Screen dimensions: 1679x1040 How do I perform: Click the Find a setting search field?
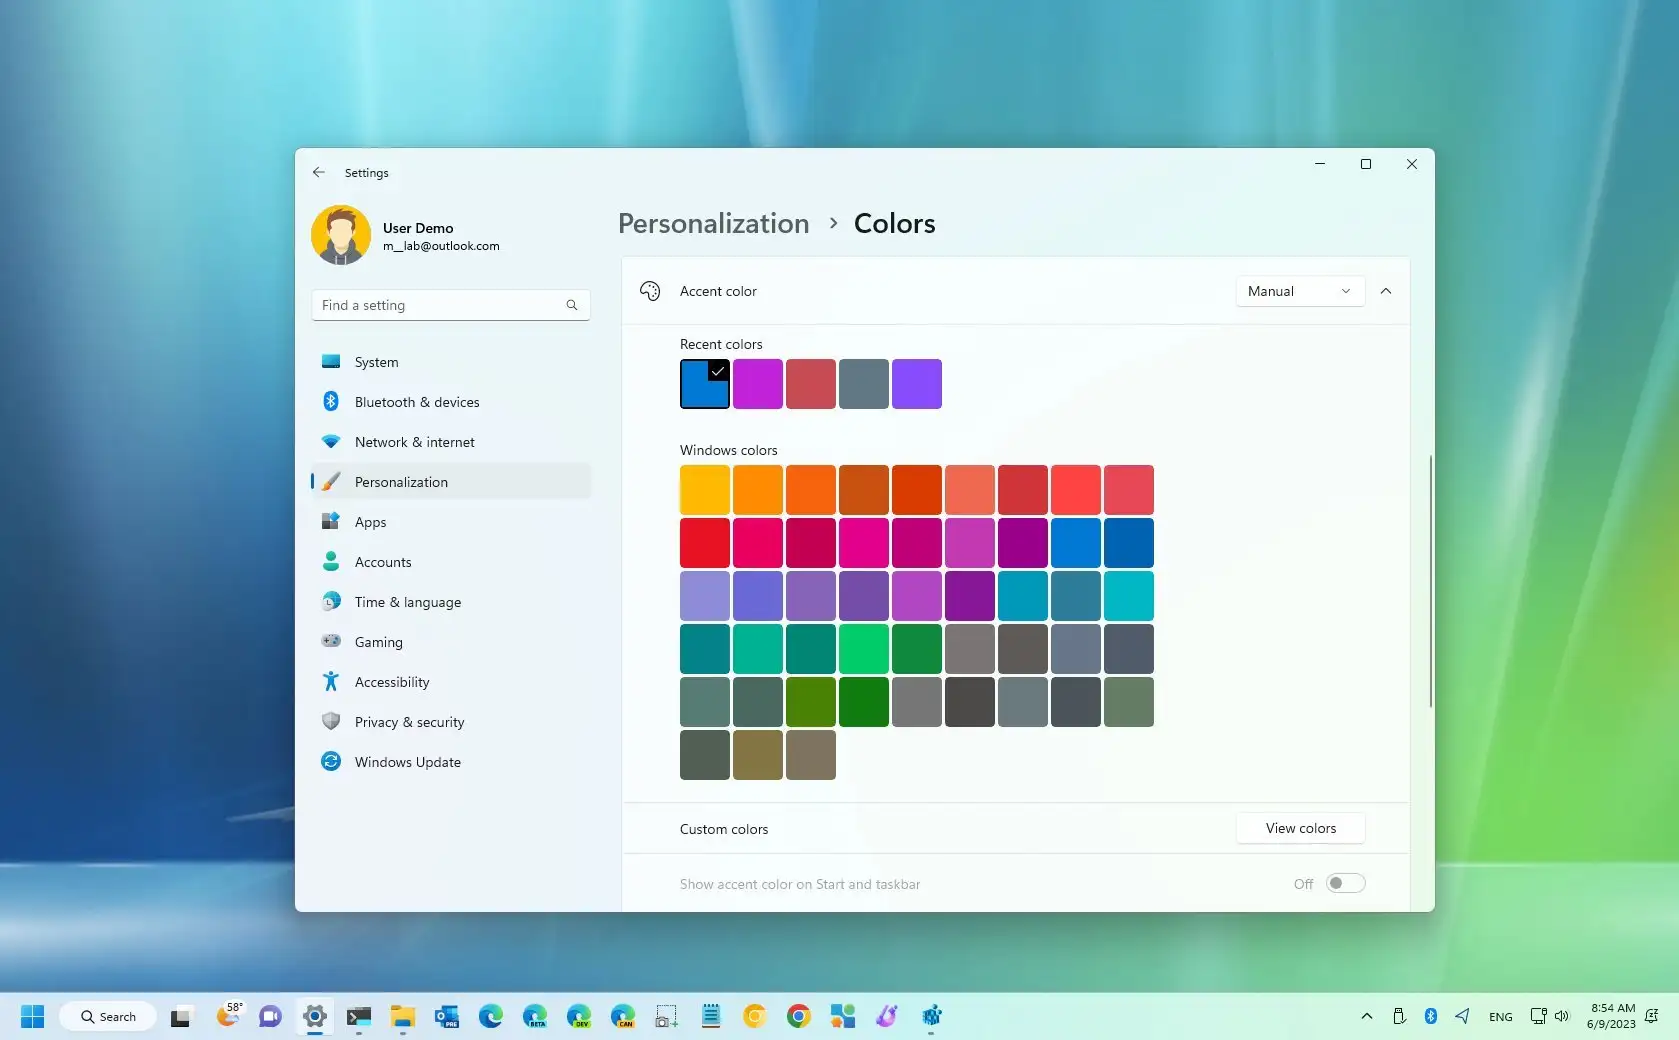tap(440, 306)
